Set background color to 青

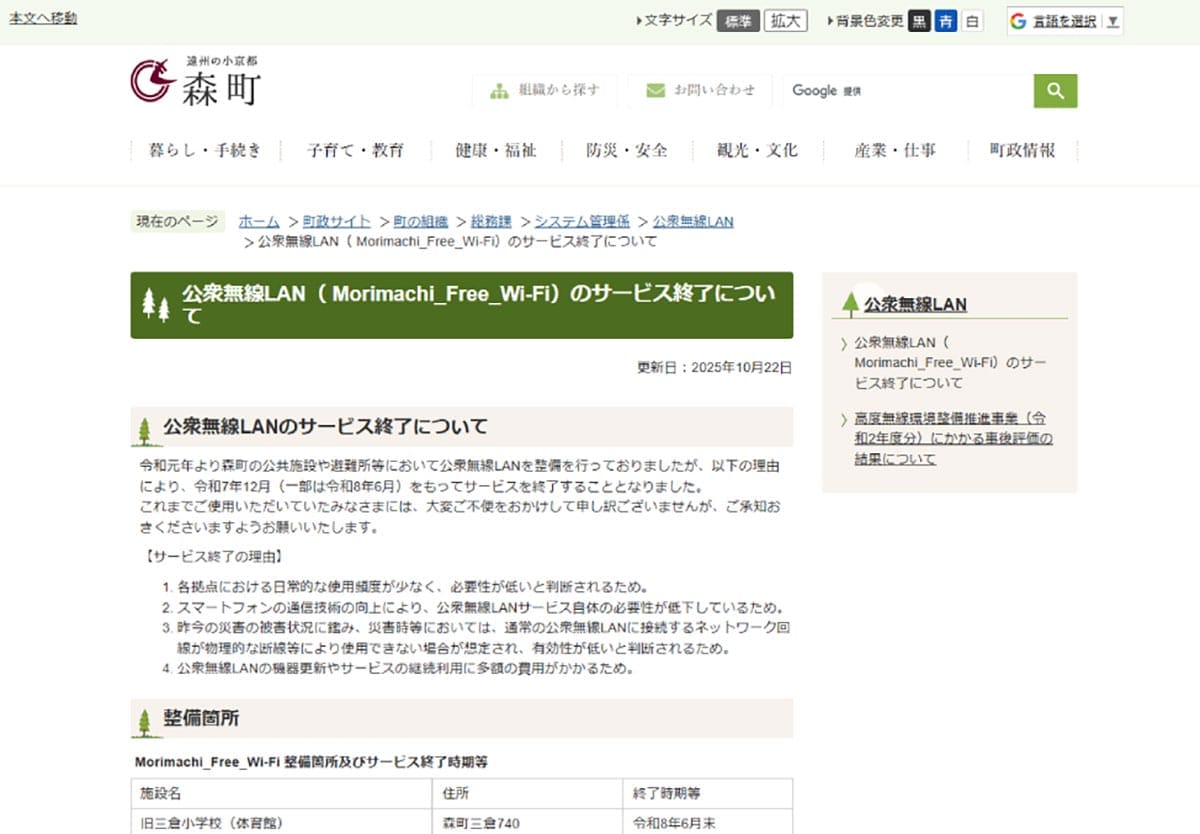click(946, 19)
